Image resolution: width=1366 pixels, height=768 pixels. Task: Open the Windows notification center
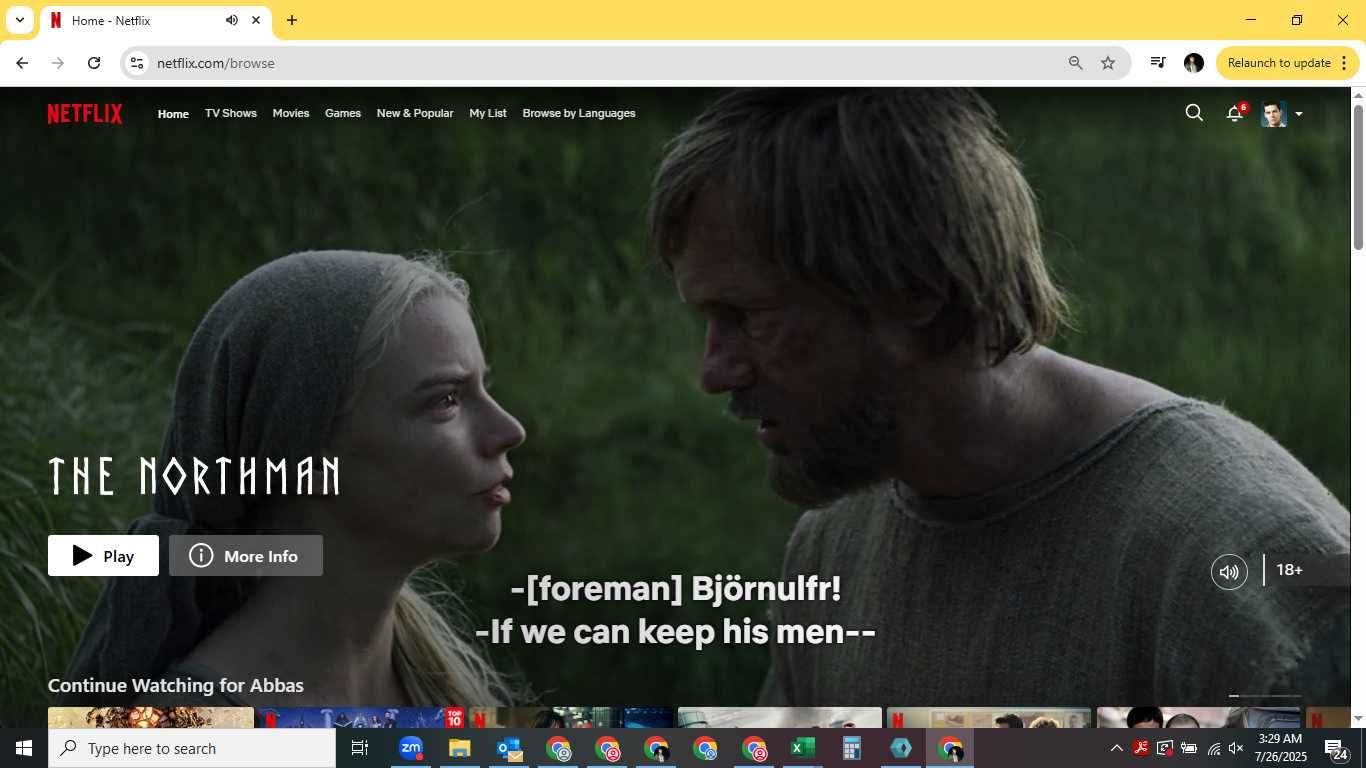tap(1336, 748)
